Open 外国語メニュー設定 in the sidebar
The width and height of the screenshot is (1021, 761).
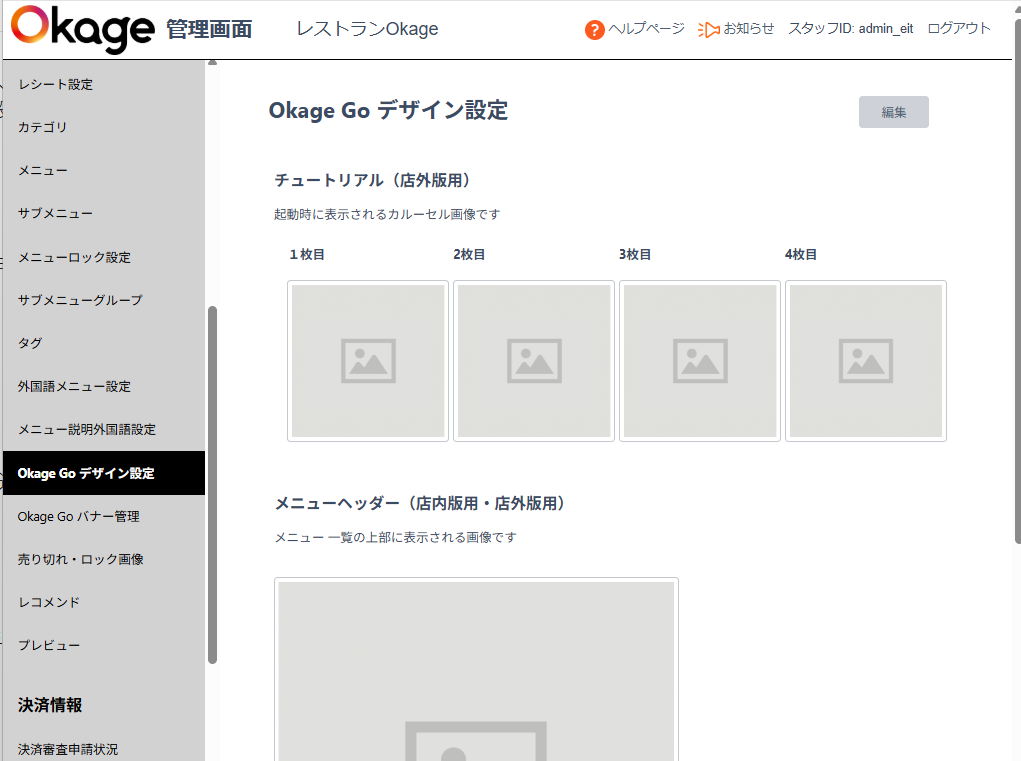(74, 387)
